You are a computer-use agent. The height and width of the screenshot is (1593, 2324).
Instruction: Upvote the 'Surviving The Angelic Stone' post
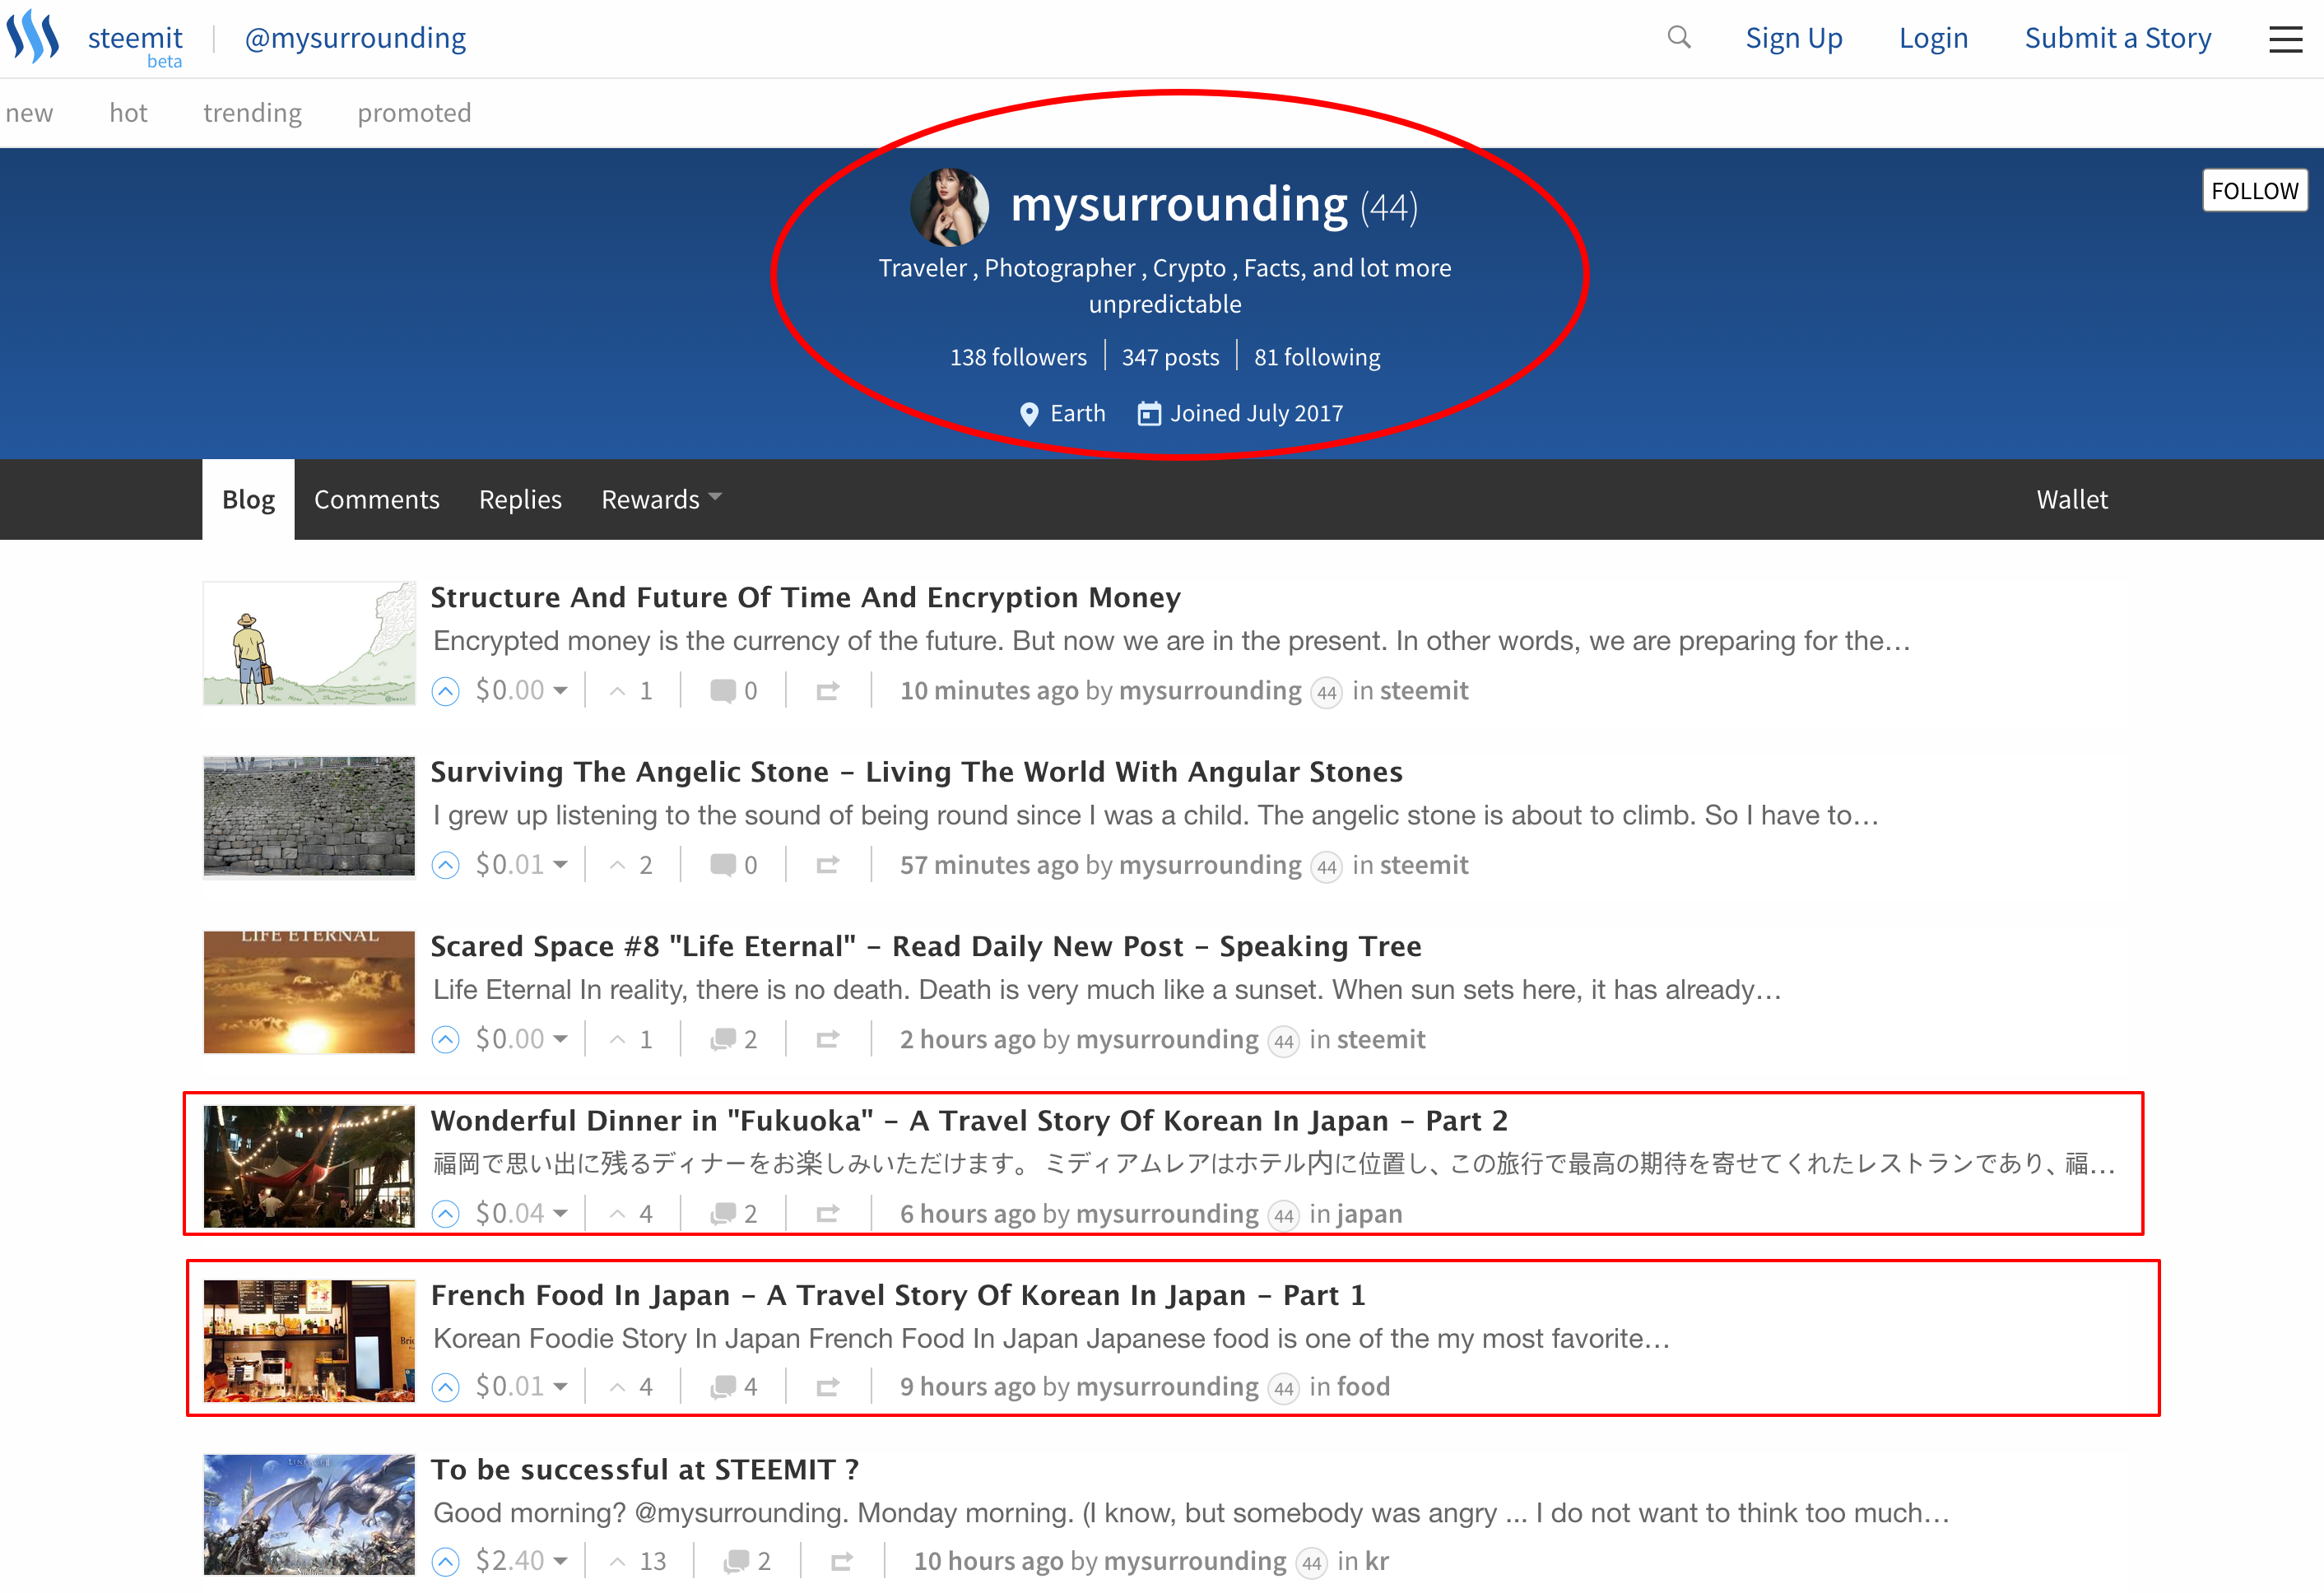(x=445, y=865)
